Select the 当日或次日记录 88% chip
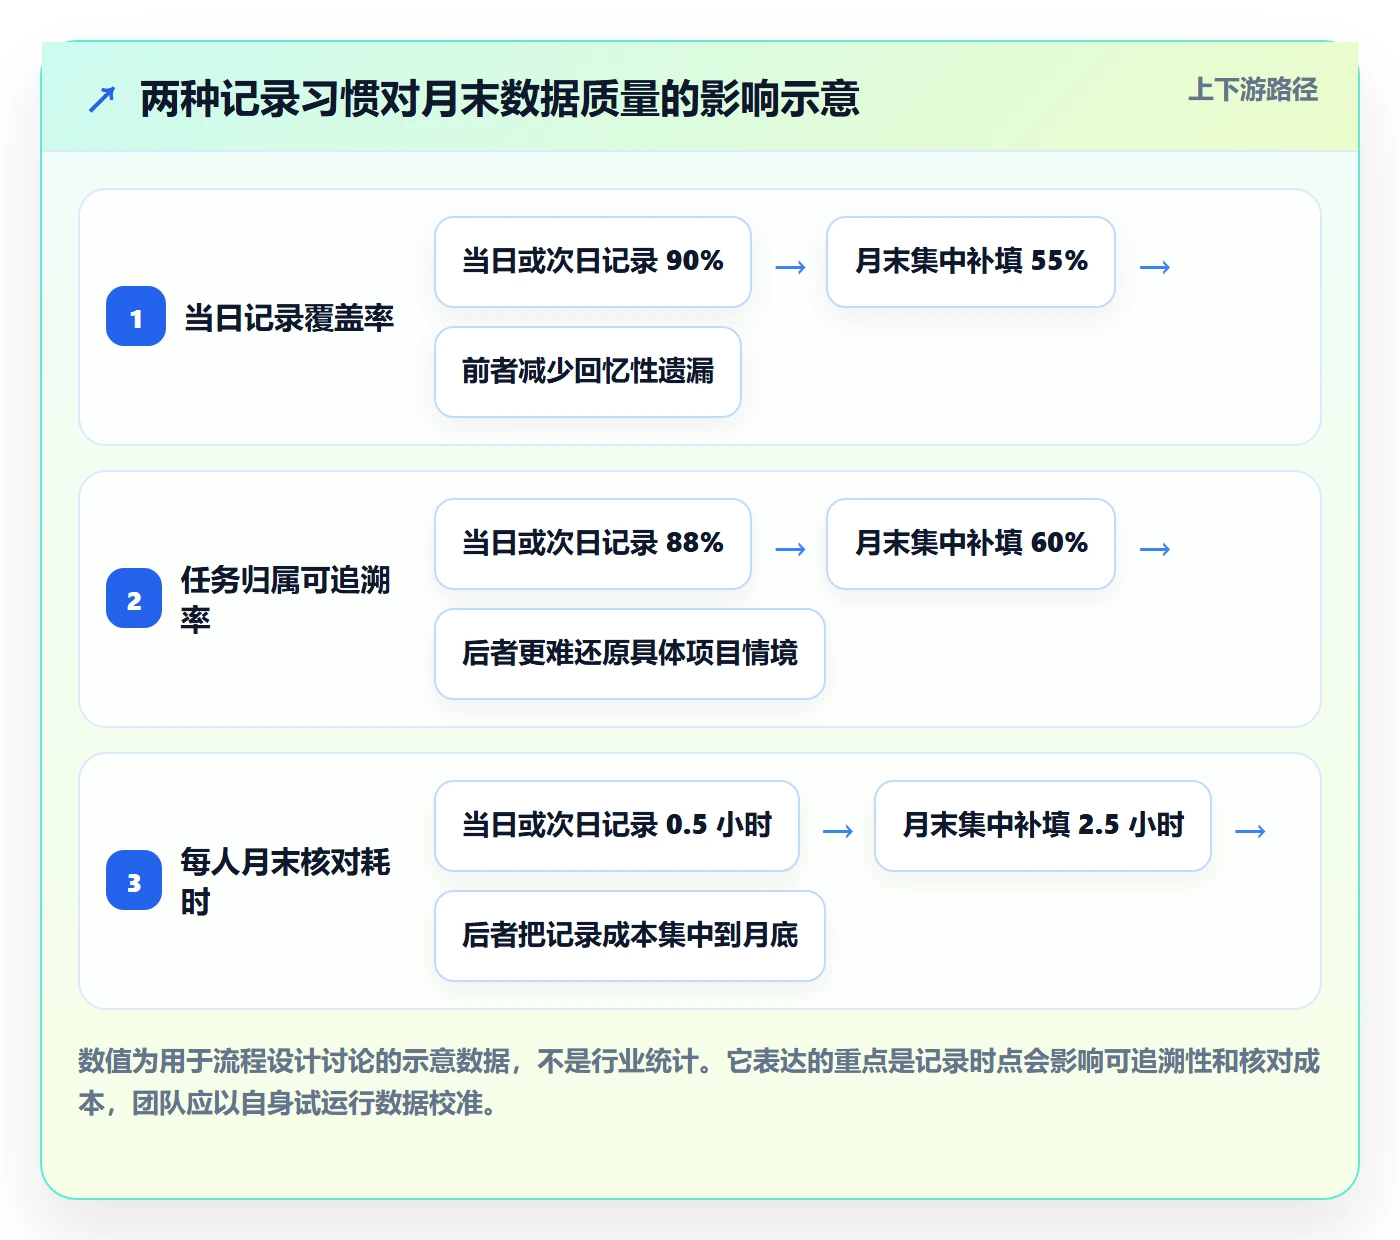 point(593,544)
